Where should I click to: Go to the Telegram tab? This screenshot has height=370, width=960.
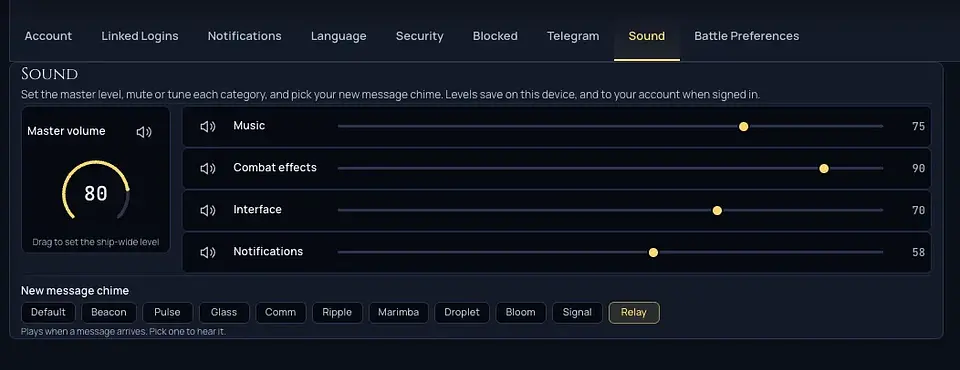click(573, 36)
